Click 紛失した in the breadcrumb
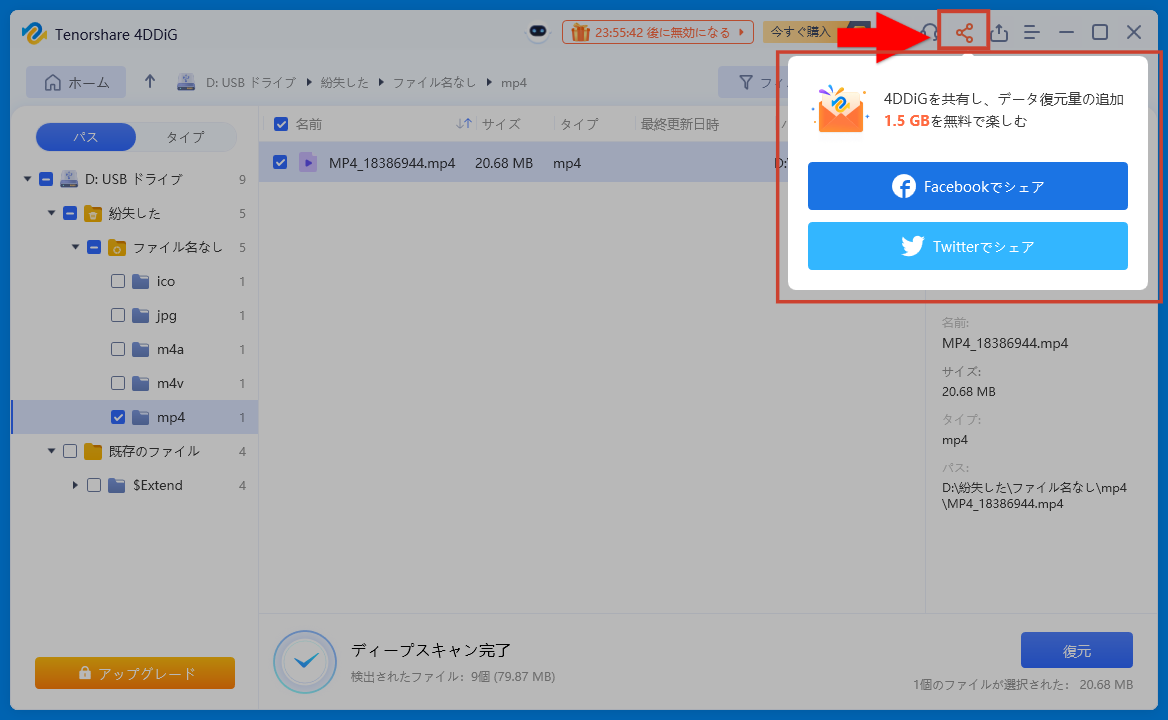This screenshot has width=1168, height=720. [x=344, y=83]
